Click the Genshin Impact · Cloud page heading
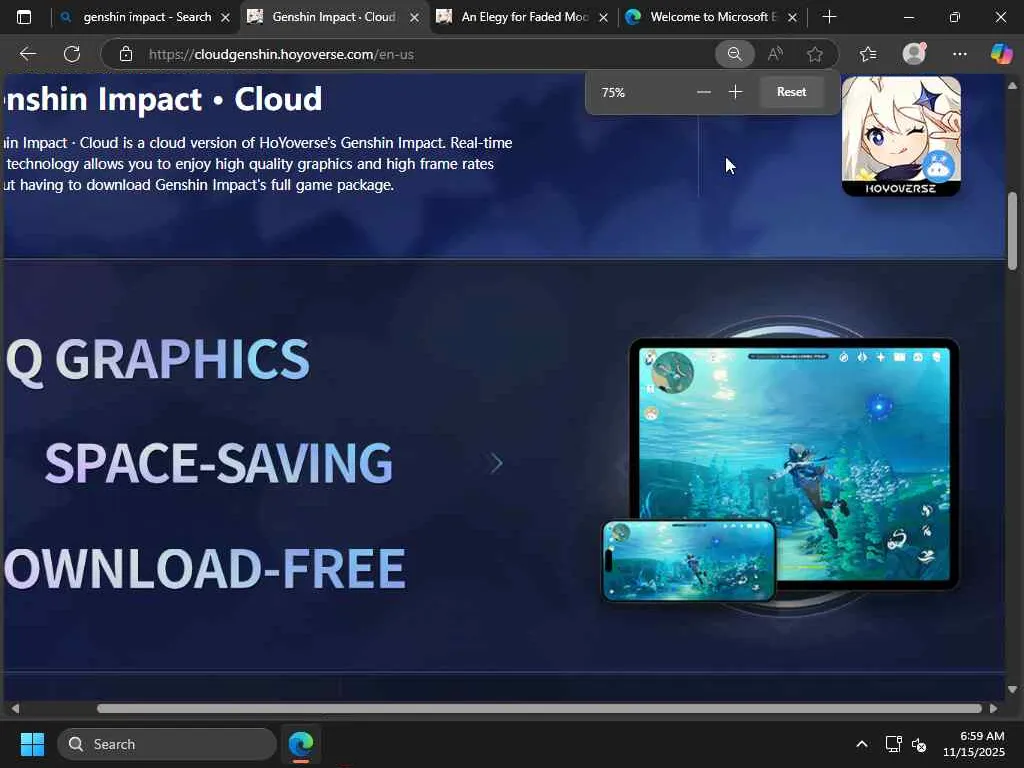The image size is (1024, 768). (162, 99)
